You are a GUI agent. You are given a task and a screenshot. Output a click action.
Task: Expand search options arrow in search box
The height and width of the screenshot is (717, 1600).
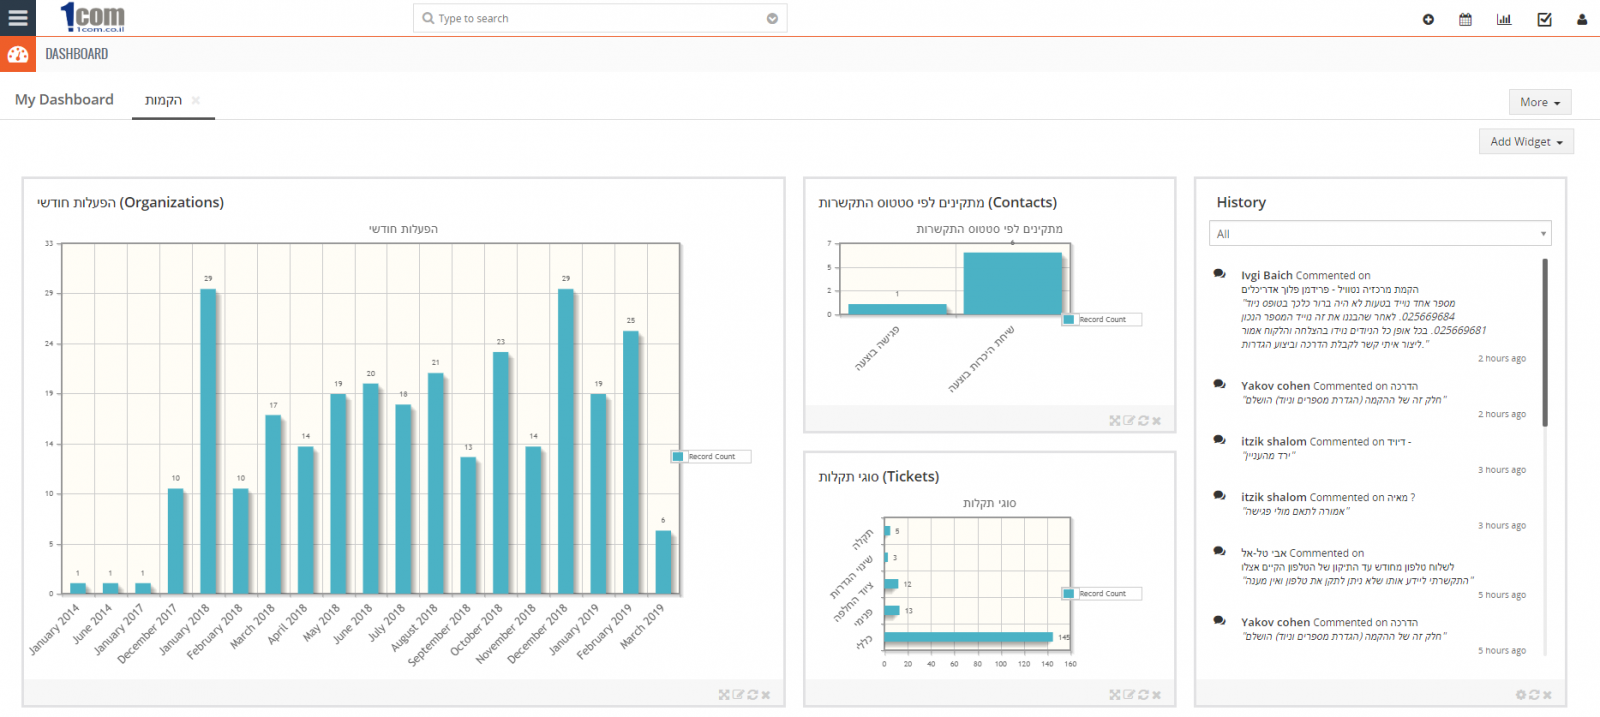pyautogui.click(x=772, y=19)
